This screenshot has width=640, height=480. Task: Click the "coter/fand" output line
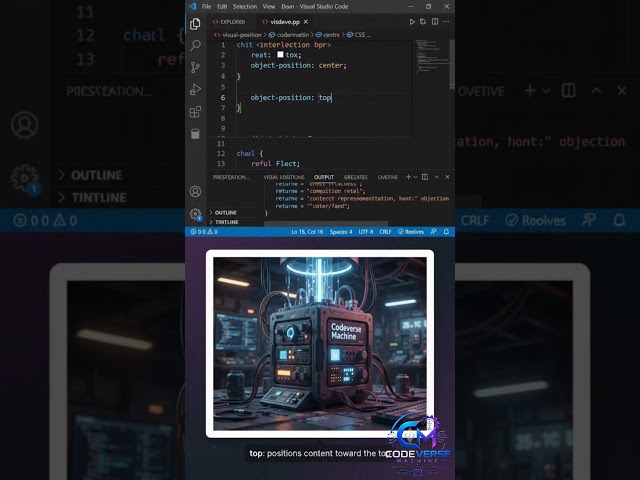313,206
